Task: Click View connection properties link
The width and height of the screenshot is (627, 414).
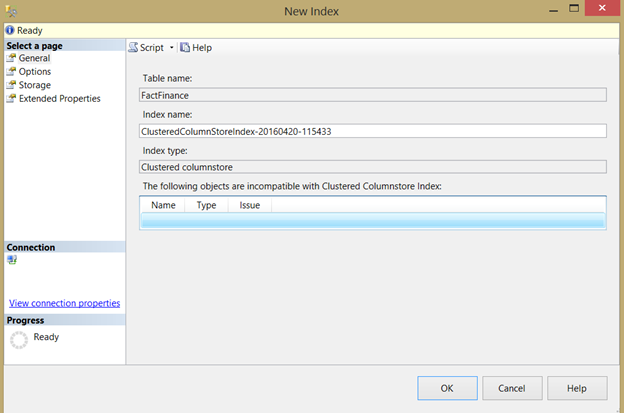Action: (x=64, y=304)
